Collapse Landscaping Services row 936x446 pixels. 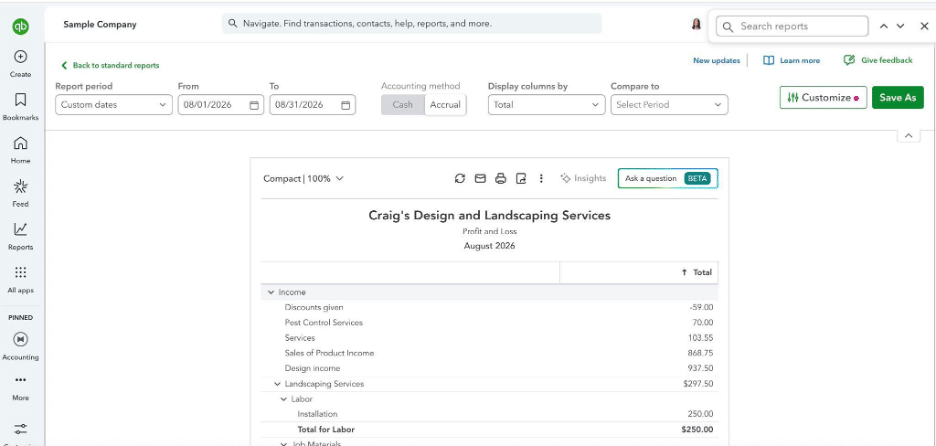[278, 384]
